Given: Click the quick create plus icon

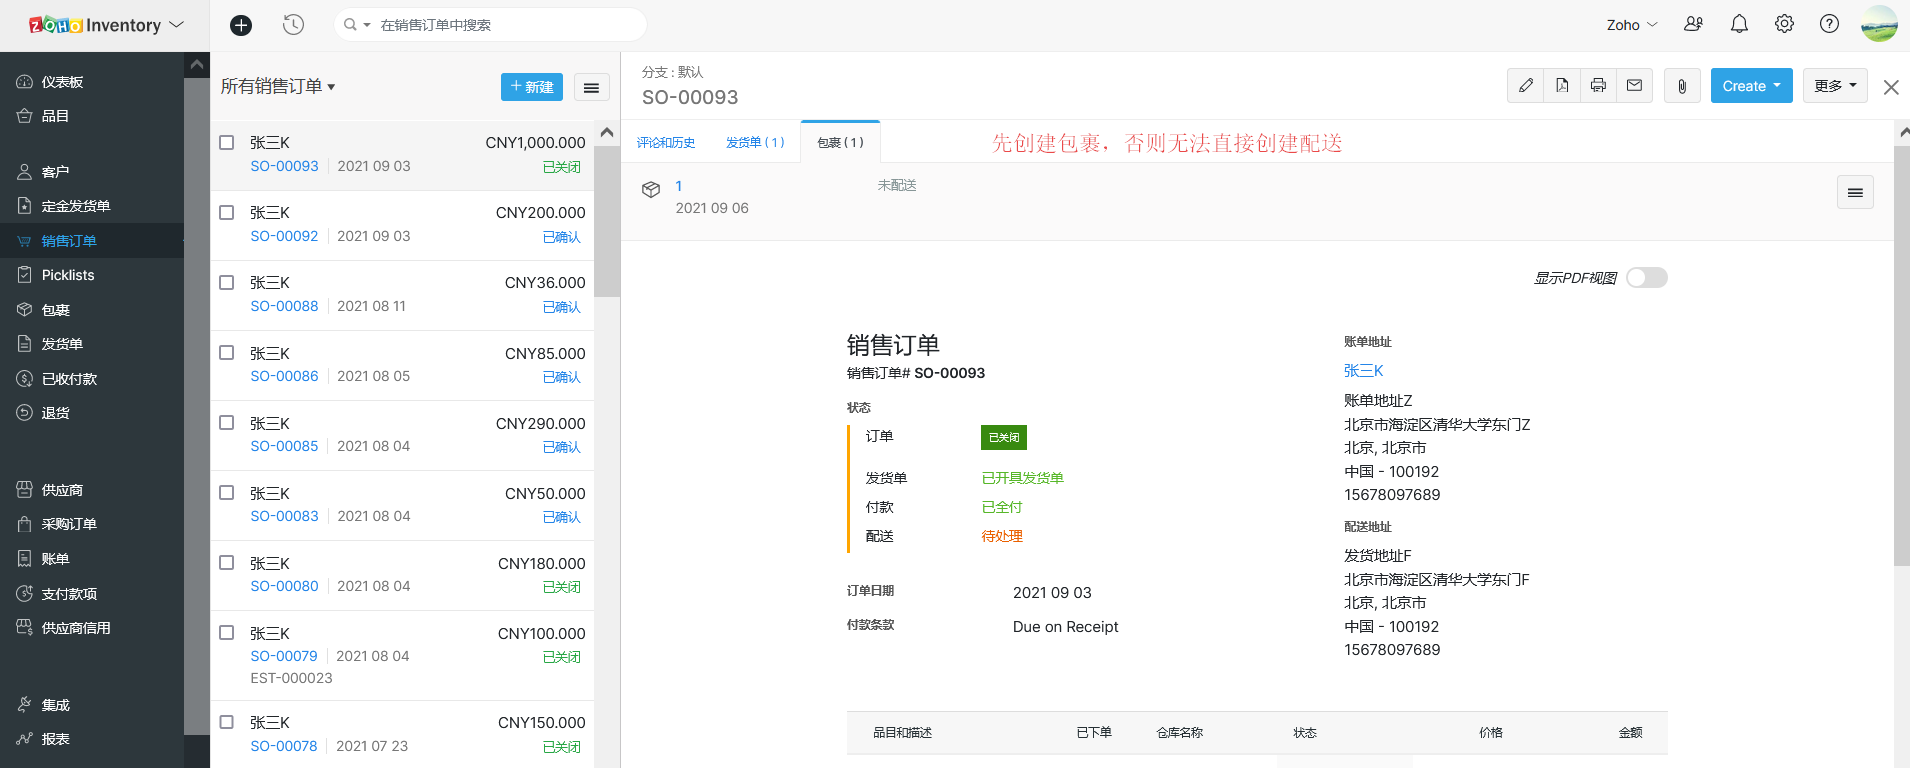Looking at the screenshot, I should tap(241, 25).
